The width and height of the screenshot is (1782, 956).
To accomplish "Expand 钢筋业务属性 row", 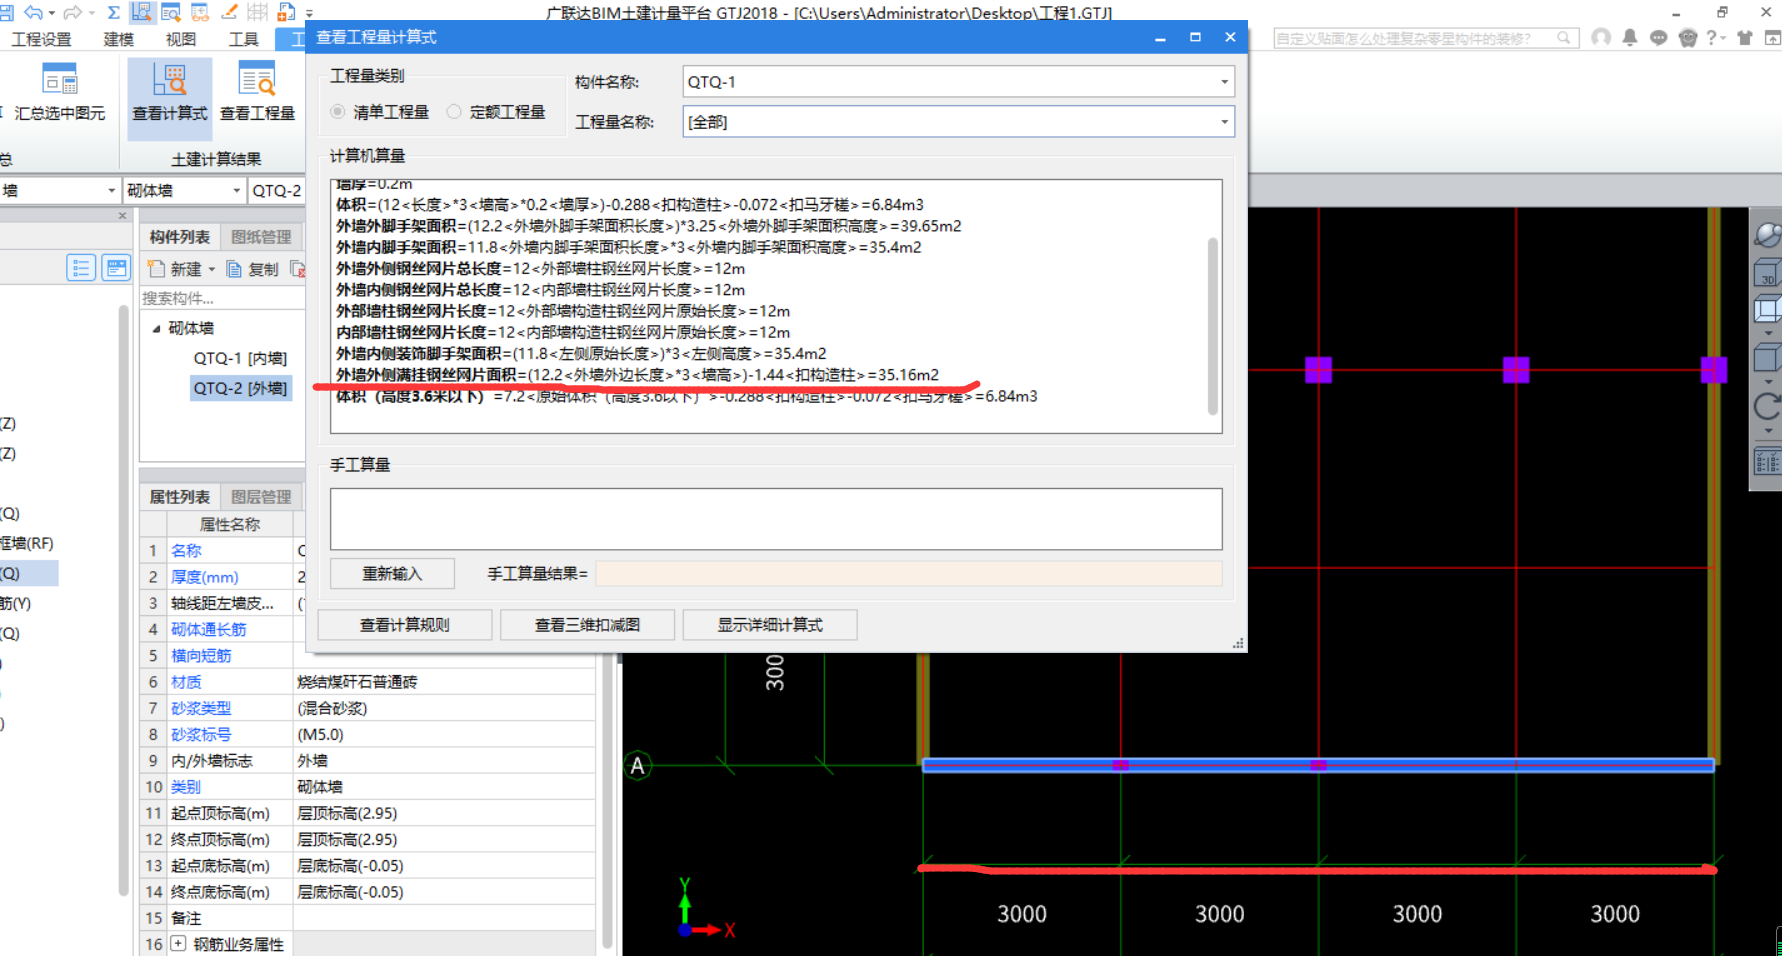I will click(178, 944).
